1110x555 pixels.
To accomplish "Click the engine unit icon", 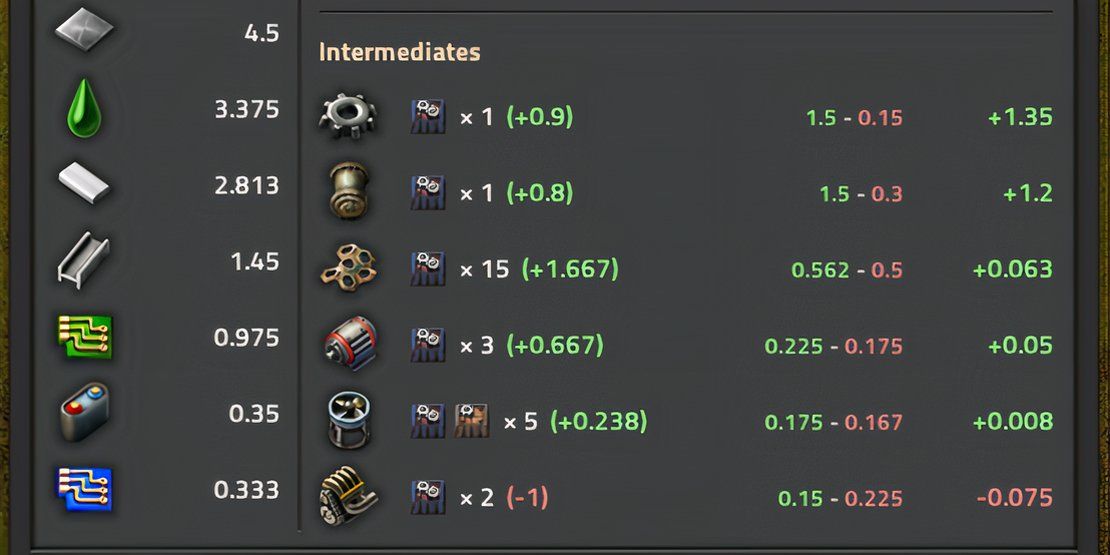I will 348,497.
